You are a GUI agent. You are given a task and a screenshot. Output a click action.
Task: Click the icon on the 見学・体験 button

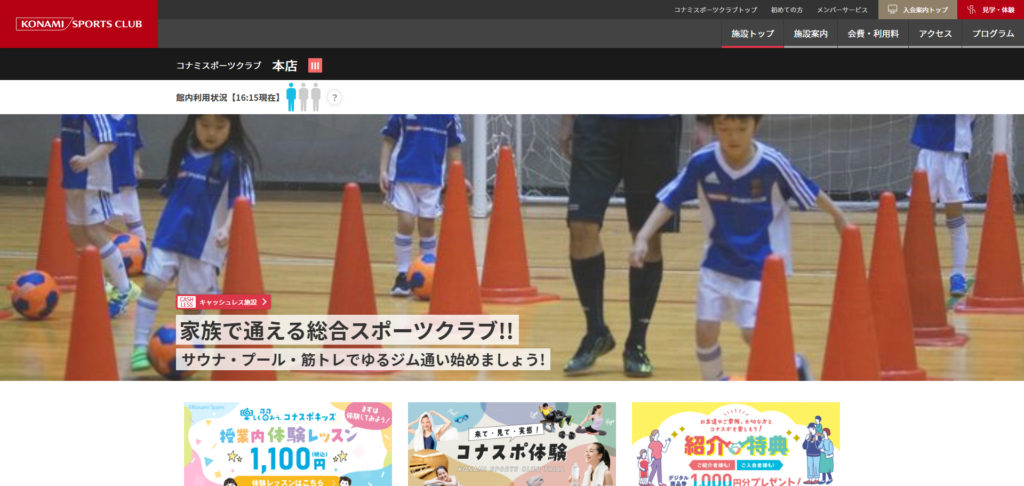tap(970, 10)
